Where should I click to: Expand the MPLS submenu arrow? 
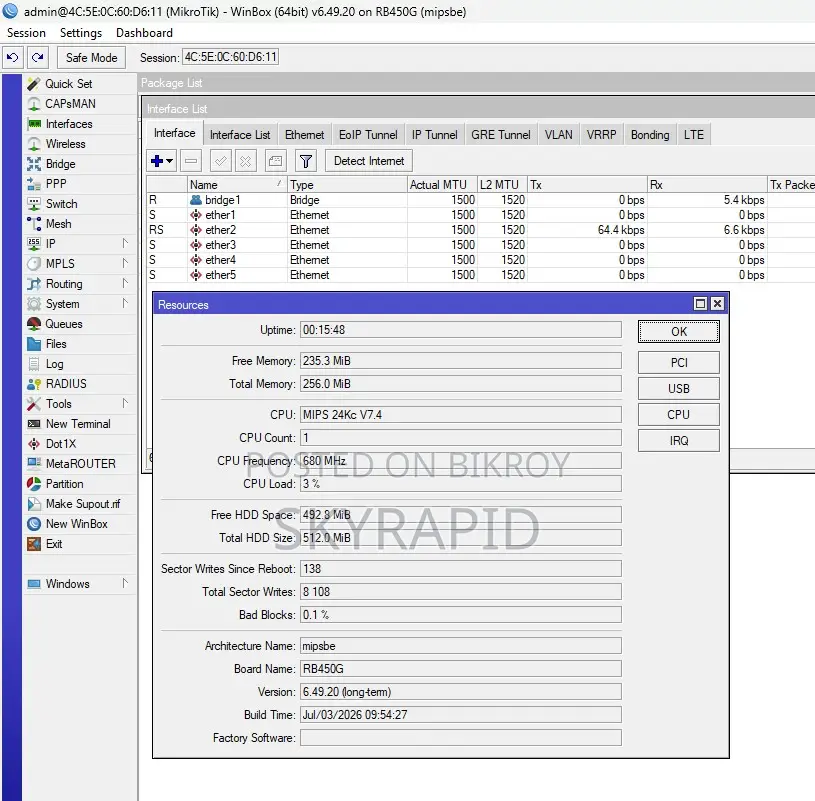point(125,263)
